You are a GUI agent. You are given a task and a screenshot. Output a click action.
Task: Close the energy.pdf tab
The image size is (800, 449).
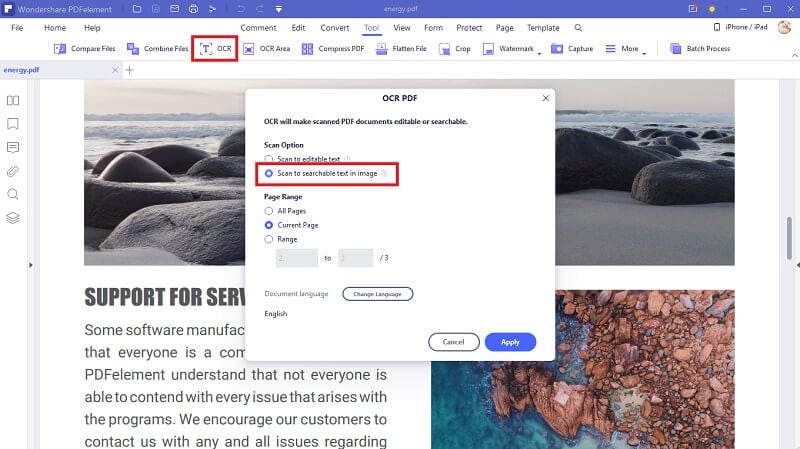coord(115,70)
